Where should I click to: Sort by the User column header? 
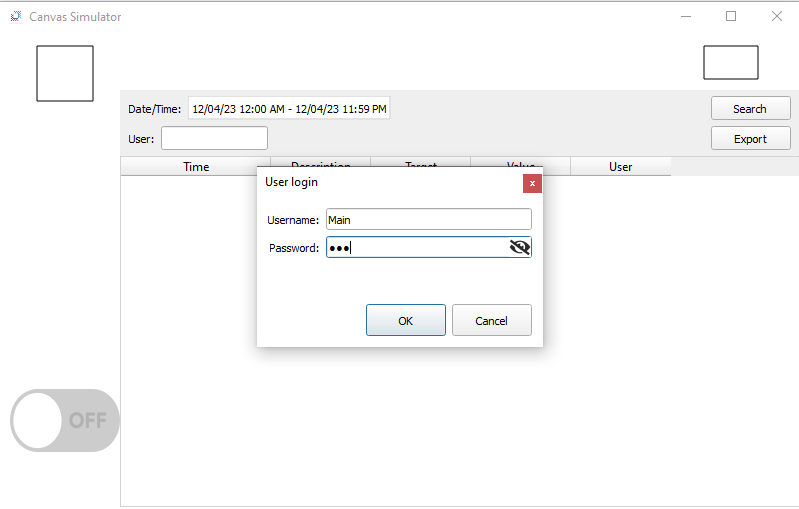pyautogui.click(x=620, y=167)
